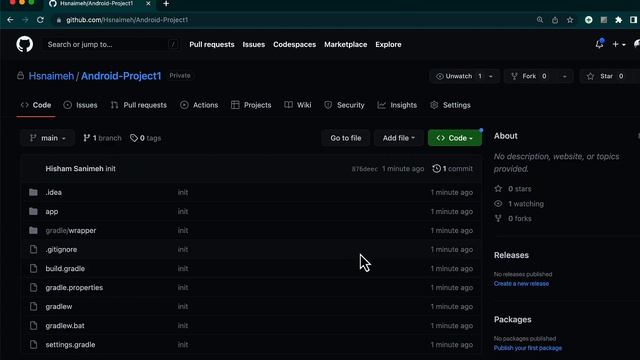This screenshot has width=640, height=360.
Task: Click the file icon beside .gitignore
Action: tap(33, 249)
